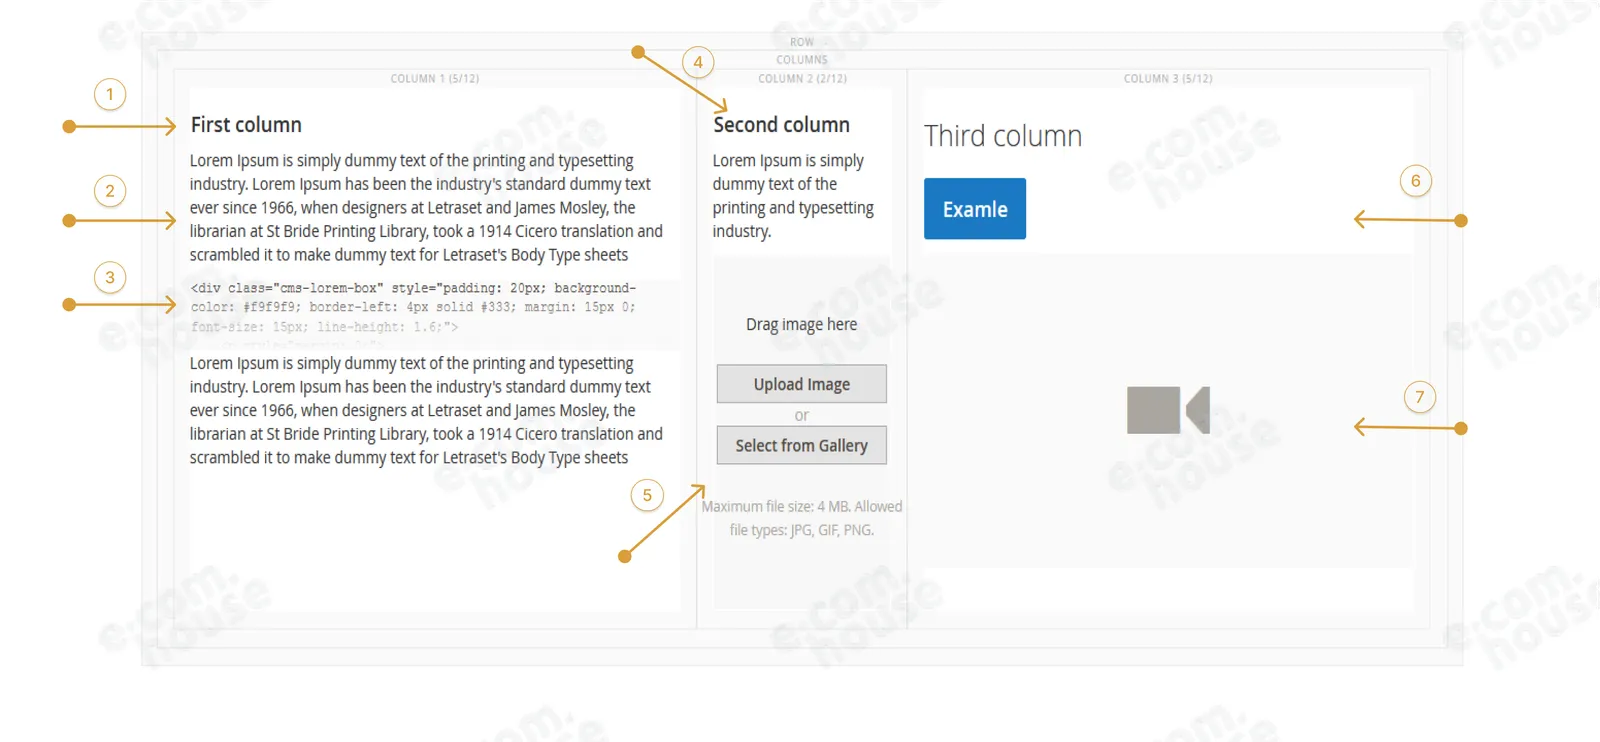Select the COLUMN 1 (5/12) label
1600x742 pixels.
coord(435,79)
